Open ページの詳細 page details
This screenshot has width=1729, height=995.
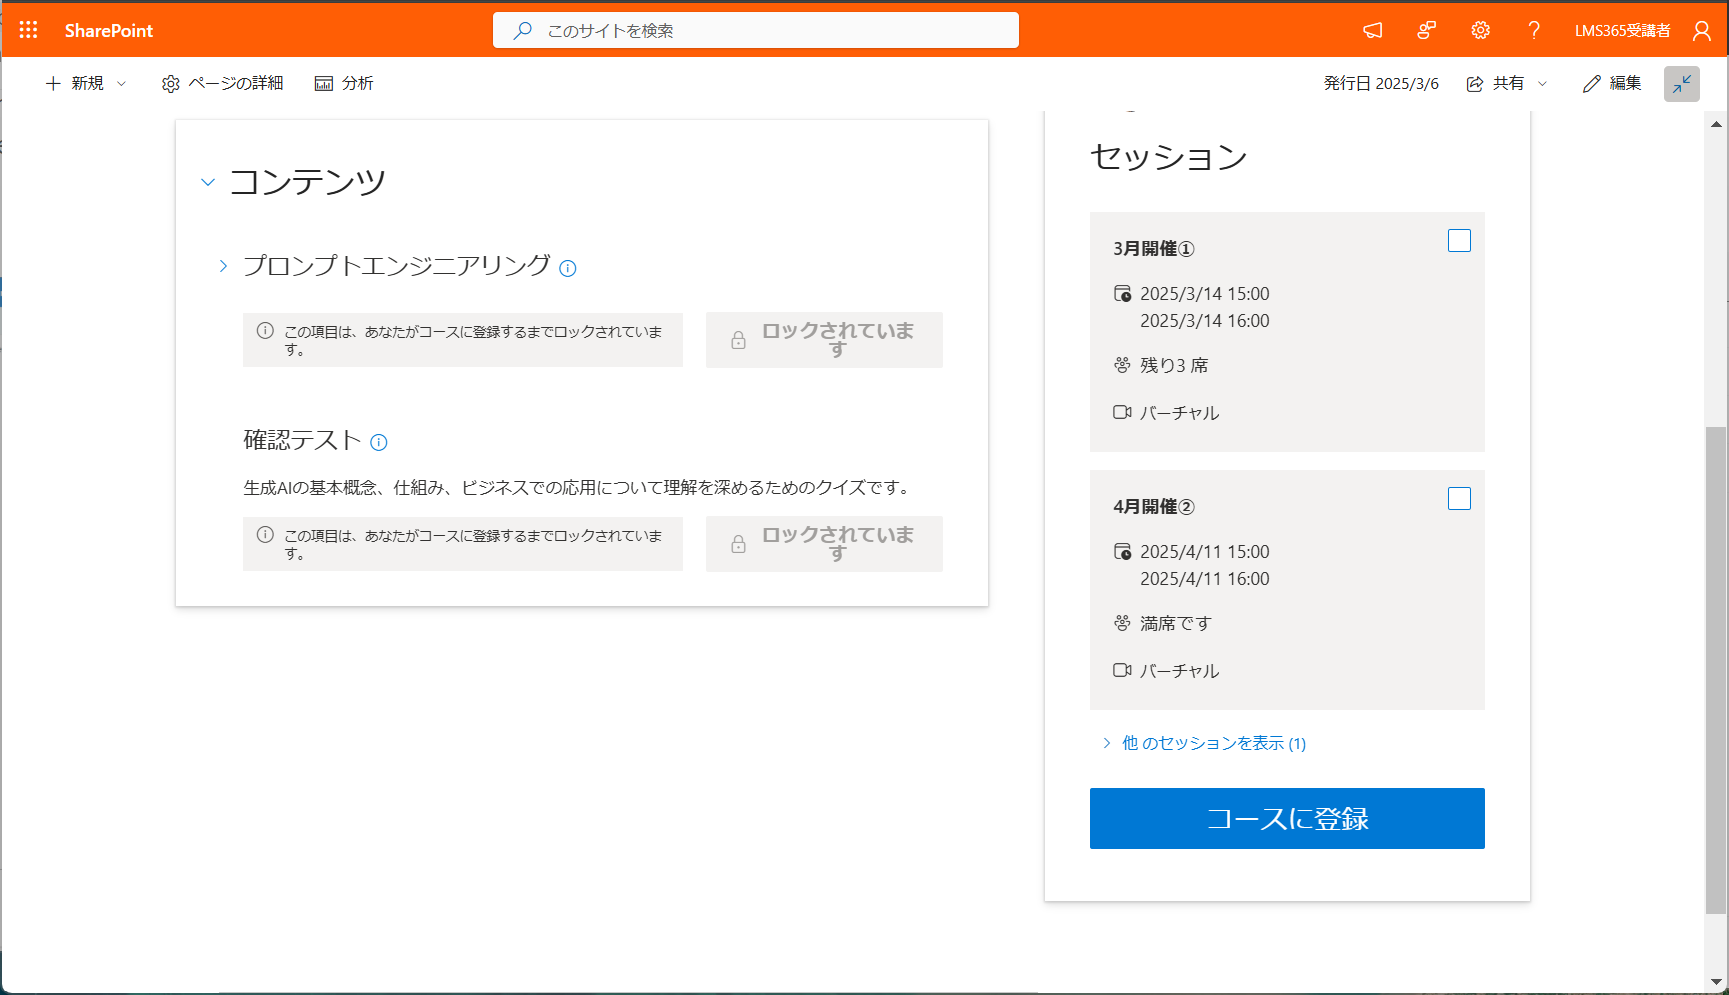click(222, 83)
